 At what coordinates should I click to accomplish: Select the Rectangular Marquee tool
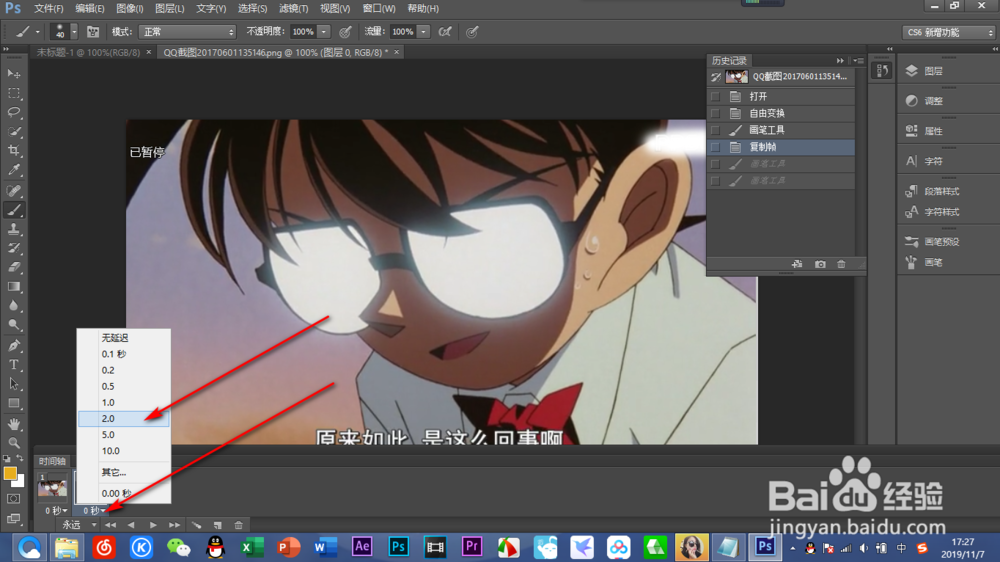pos(14,93)
